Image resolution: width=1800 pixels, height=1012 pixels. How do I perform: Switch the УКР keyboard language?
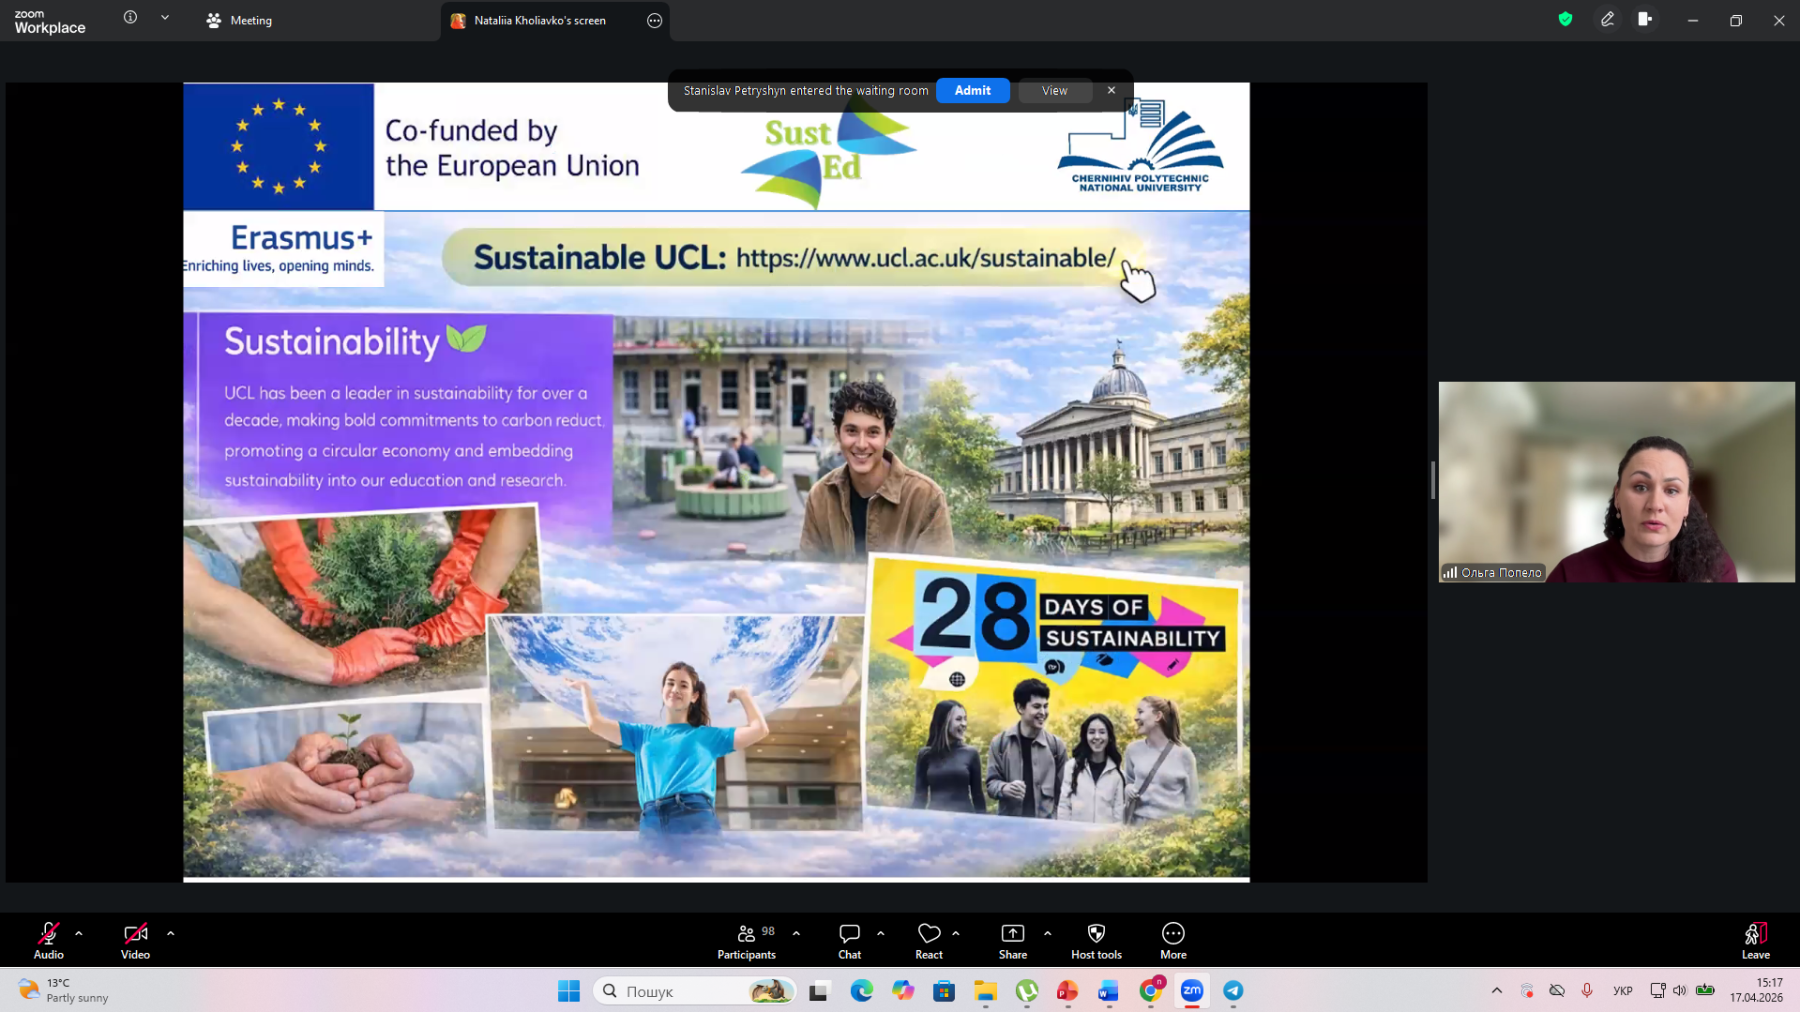(1623, 991)
